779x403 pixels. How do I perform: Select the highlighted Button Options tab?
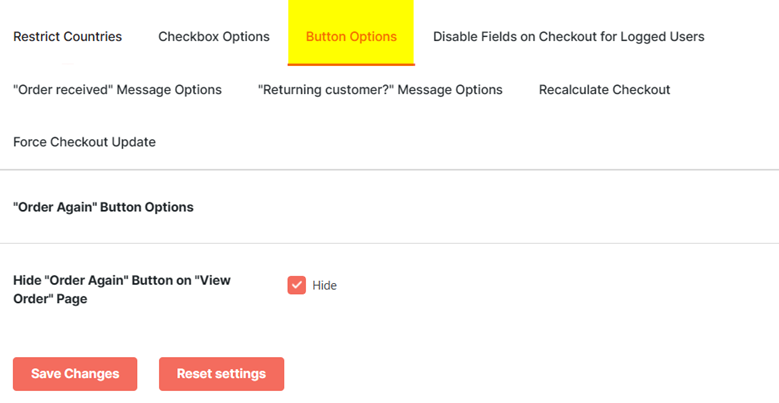tap(351, 37)
